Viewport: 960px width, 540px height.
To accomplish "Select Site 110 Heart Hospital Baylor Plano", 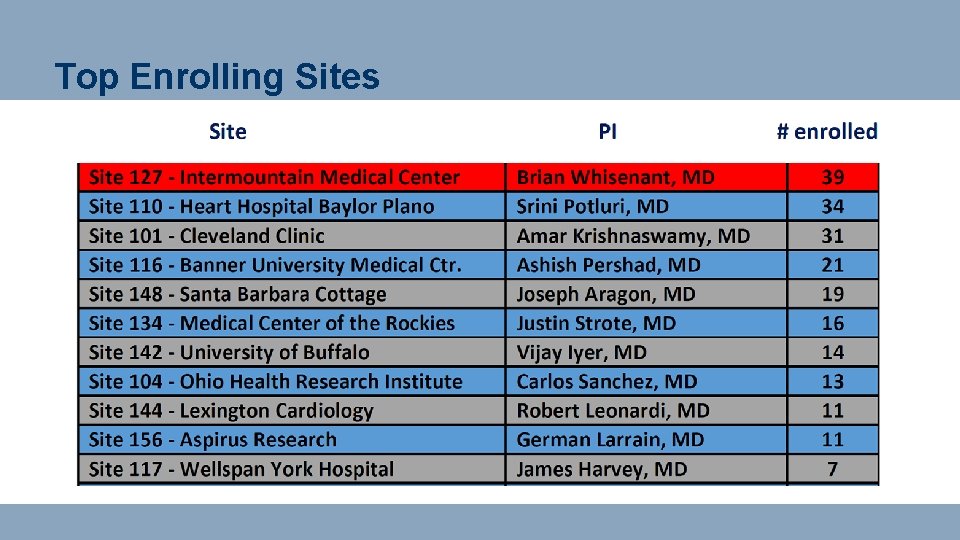I will pyautogui.click(x=262, y=207).
